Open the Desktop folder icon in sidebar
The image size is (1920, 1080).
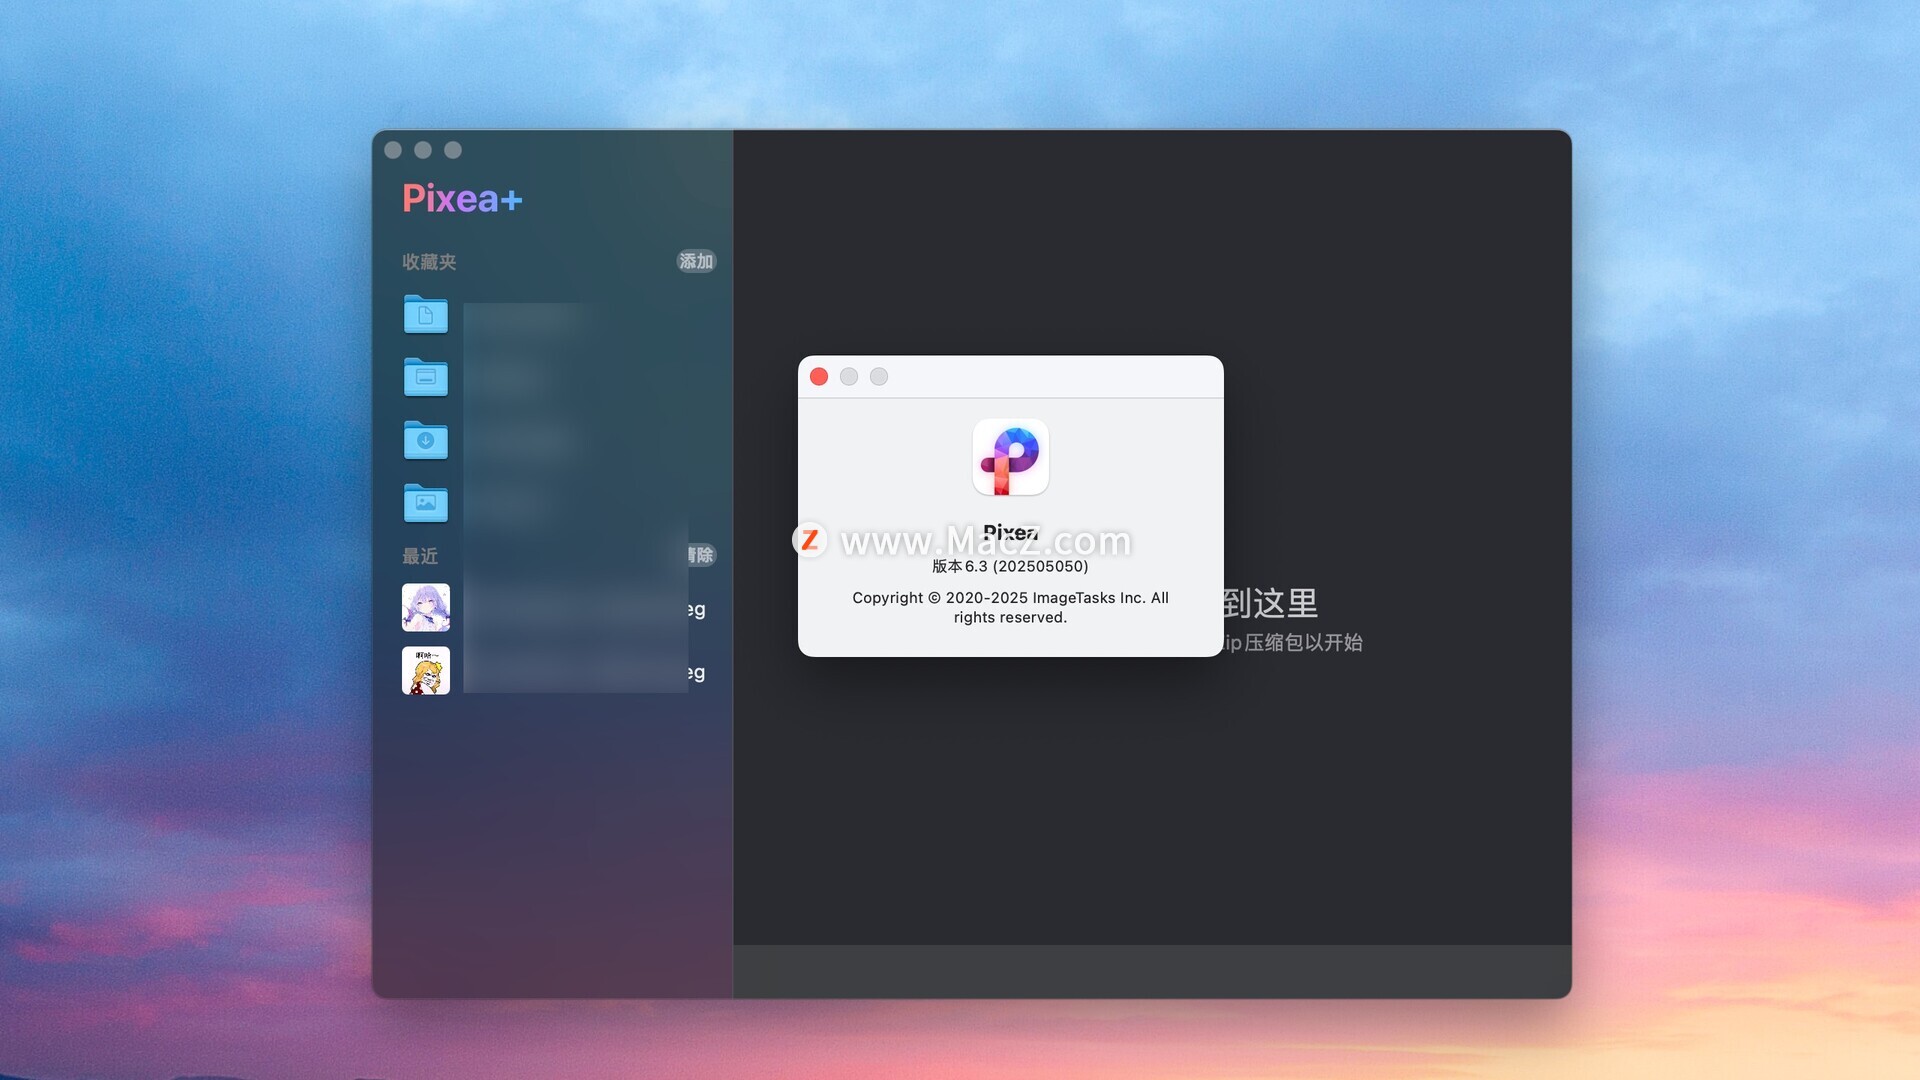(425, 377)
